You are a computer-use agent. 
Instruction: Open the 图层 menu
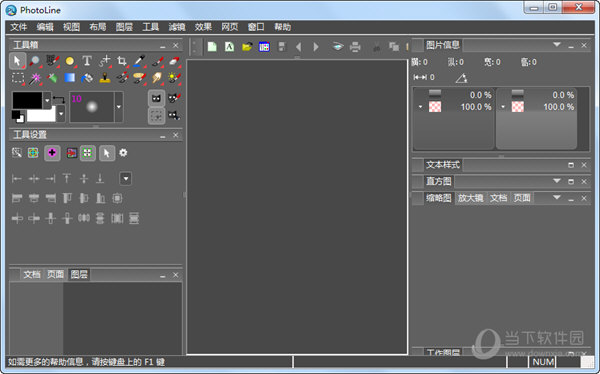click(x=124, y=27)
